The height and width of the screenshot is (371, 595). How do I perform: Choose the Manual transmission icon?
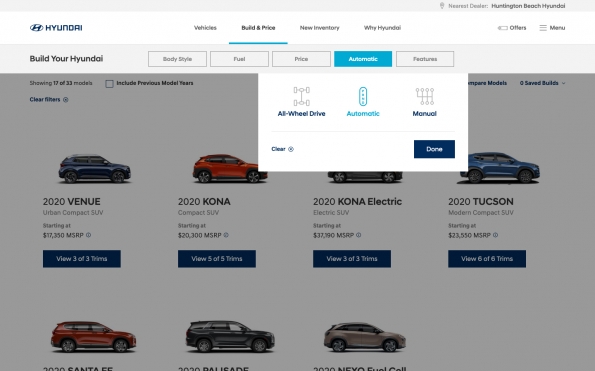[x=425, y=96]
